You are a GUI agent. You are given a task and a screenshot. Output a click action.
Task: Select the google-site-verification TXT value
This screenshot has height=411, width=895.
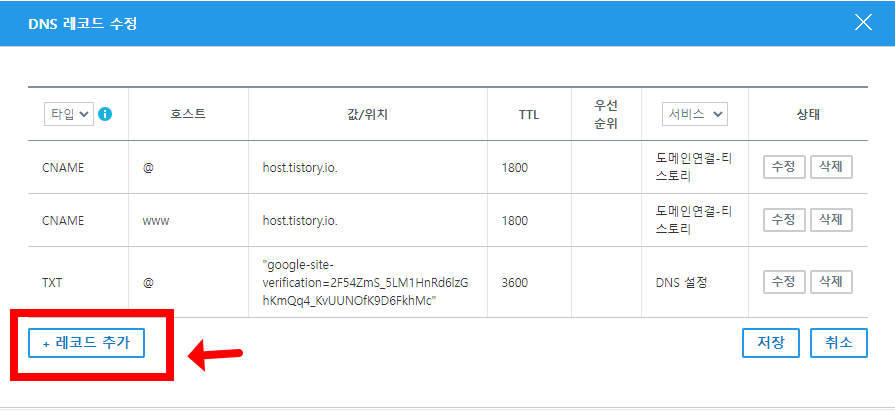(x=366, y=283)
